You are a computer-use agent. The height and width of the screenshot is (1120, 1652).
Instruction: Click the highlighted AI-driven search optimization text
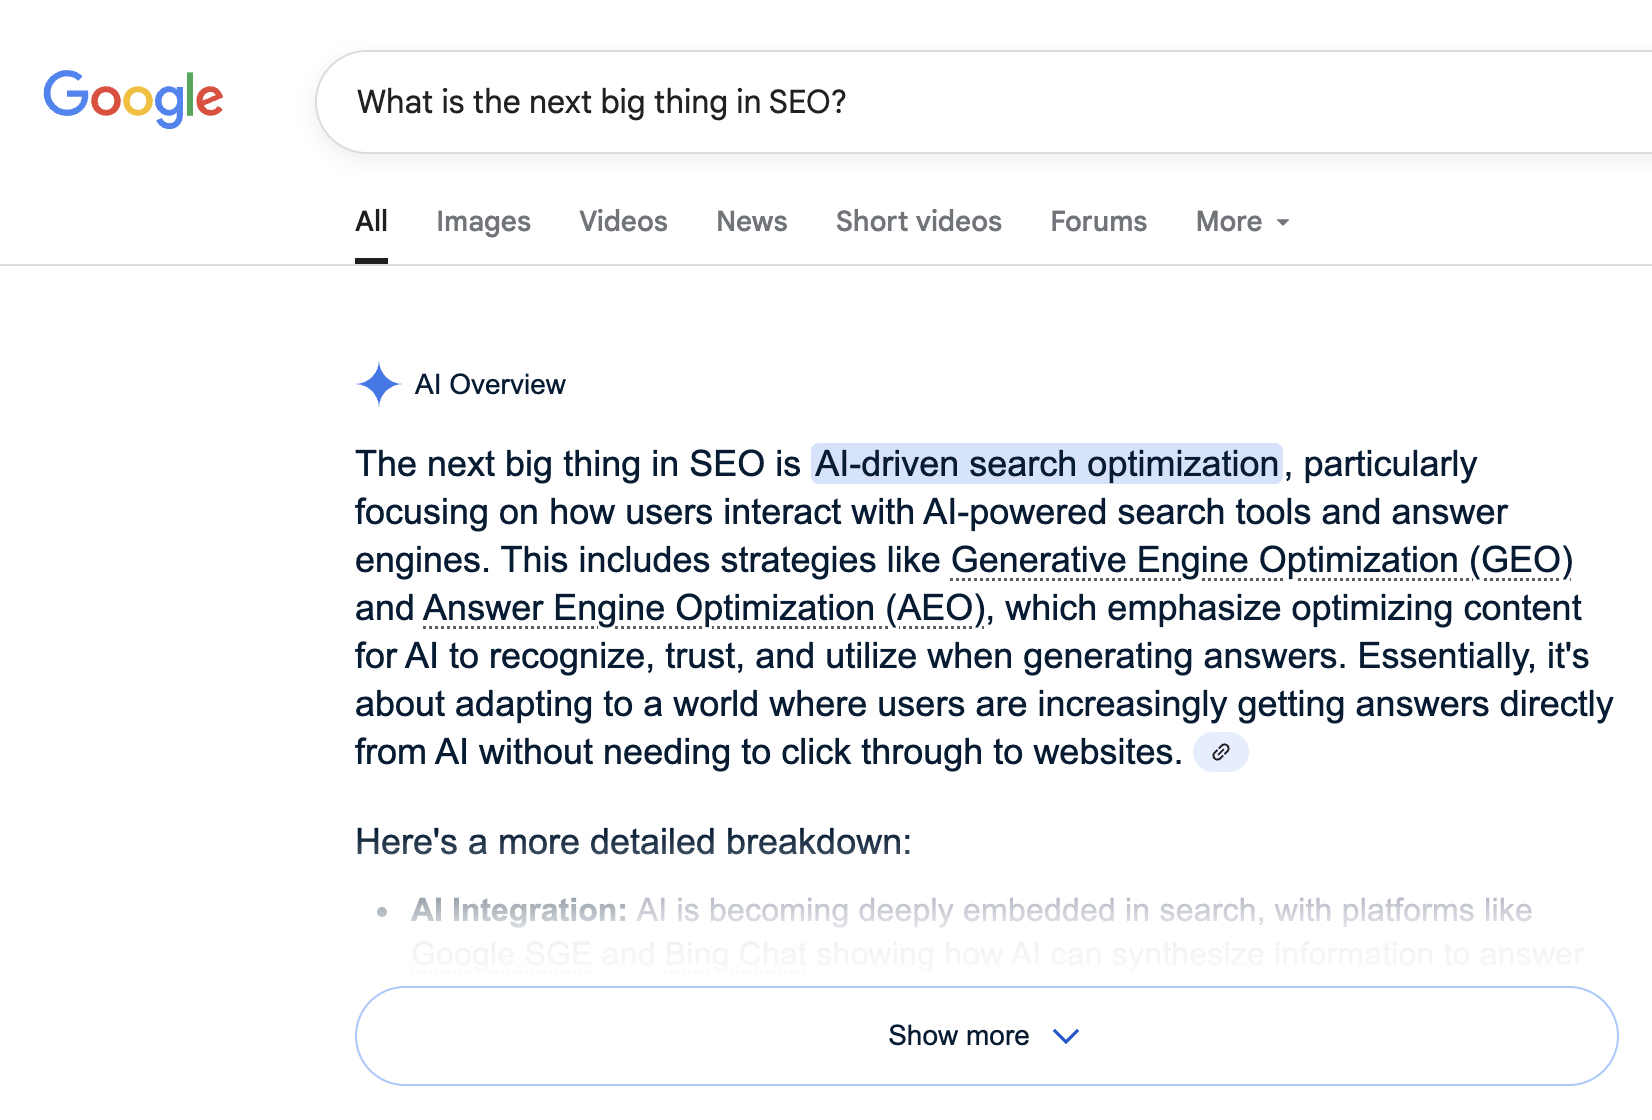pos(1047,464)
